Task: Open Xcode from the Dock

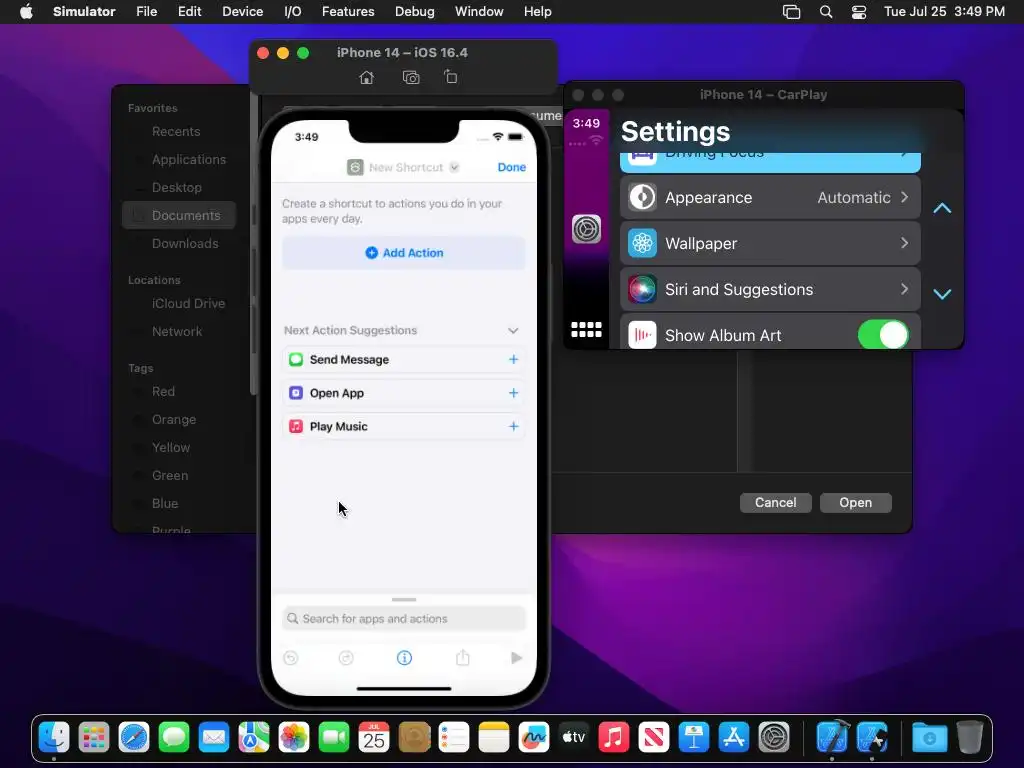Action: pyautogui.click(x=833, y=738)
